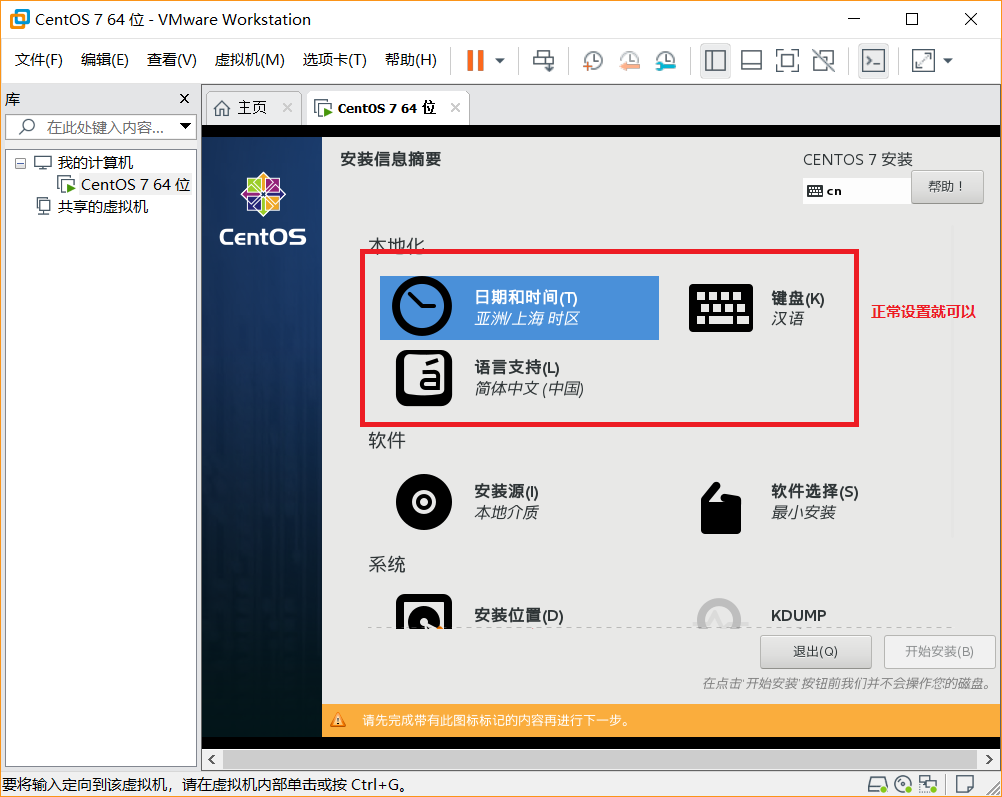Click the 最小安装 software selection text

pos(803,513)
